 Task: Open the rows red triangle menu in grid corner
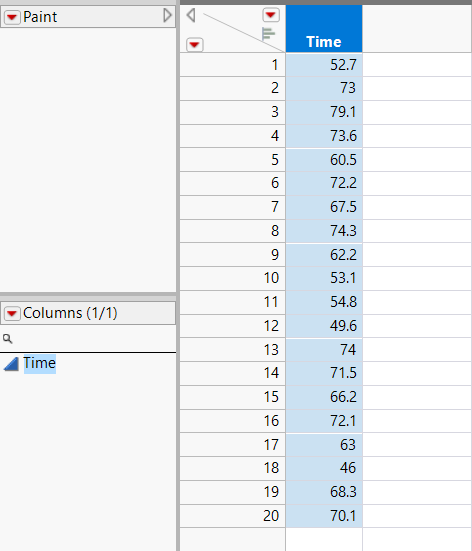tap(194, 45)
